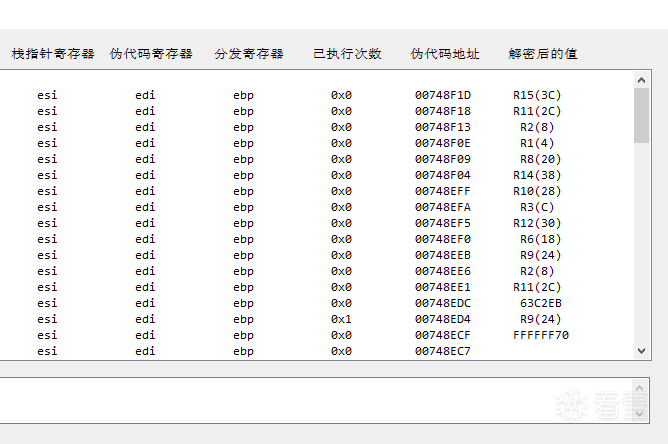The width and height of the screenshot is (668, 444).
Task: Select address 00748EE1
Action: pos(443,287)
